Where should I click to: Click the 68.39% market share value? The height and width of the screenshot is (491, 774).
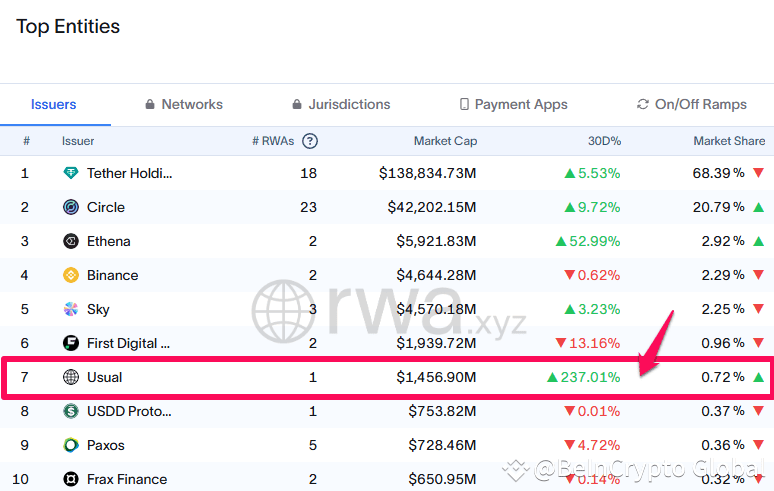pos(719,173)
